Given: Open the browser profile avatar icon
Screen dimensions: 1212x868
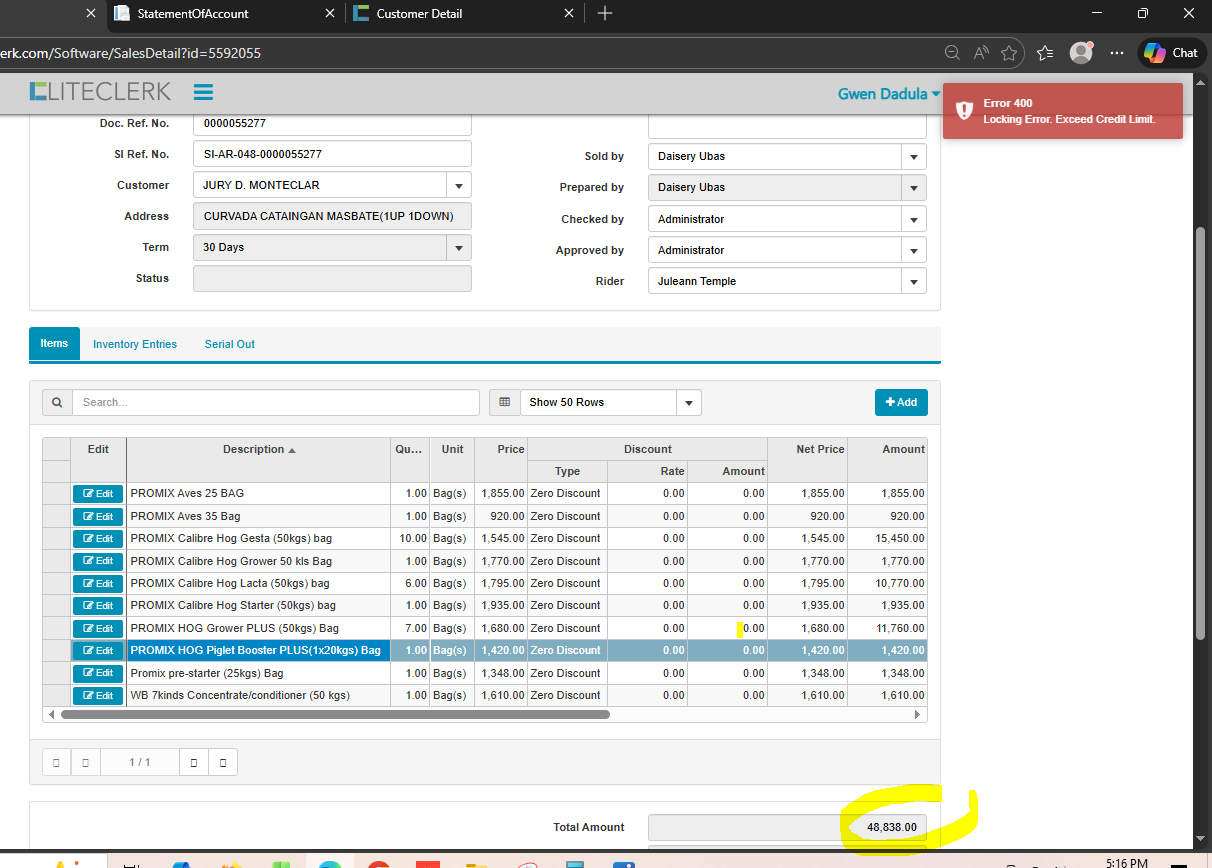Looking at the screenshot, I should pyautogui.click(x=1080, y=53).
